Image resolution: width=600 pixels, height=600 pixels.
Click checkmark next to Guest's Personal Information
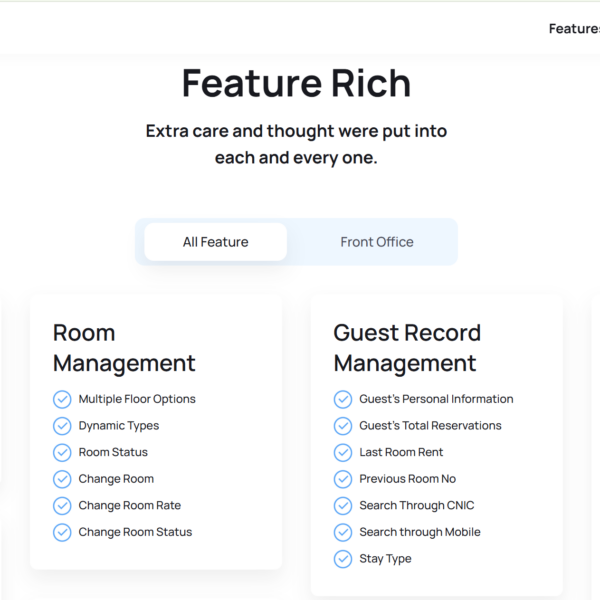tap(343, 399)
